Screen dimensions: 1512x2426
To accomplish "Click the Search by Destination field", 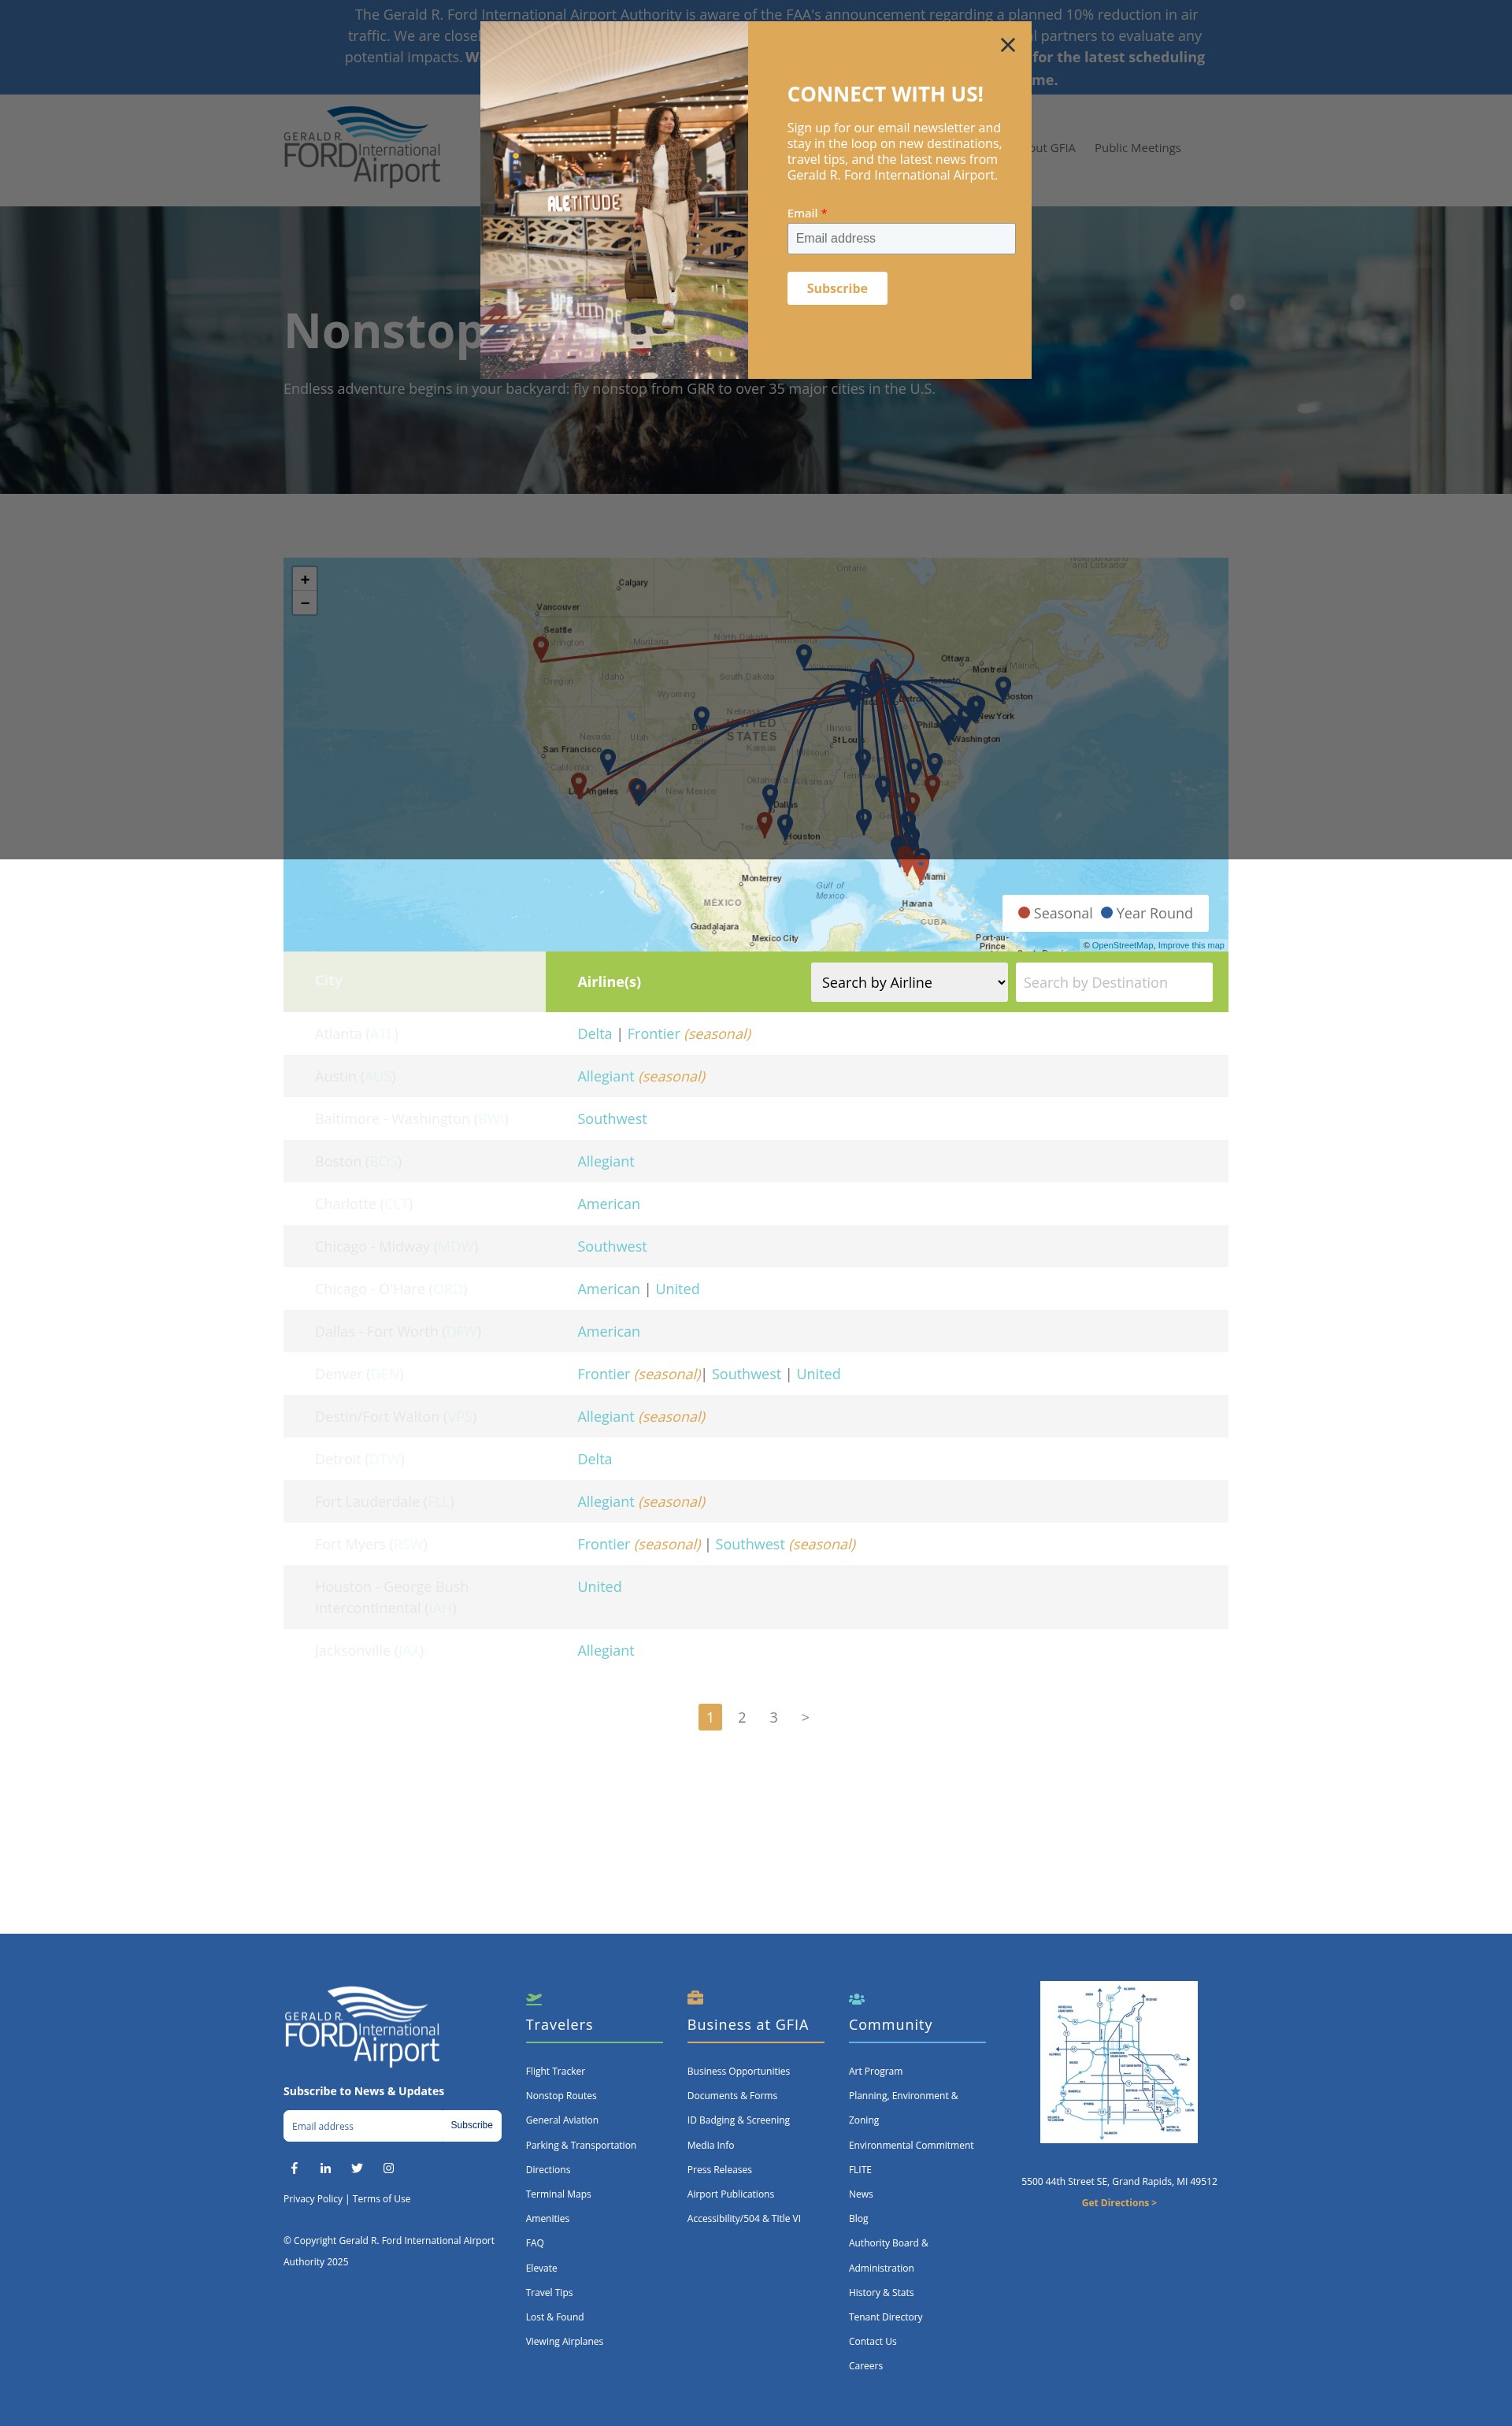I will coord(1113,982).
